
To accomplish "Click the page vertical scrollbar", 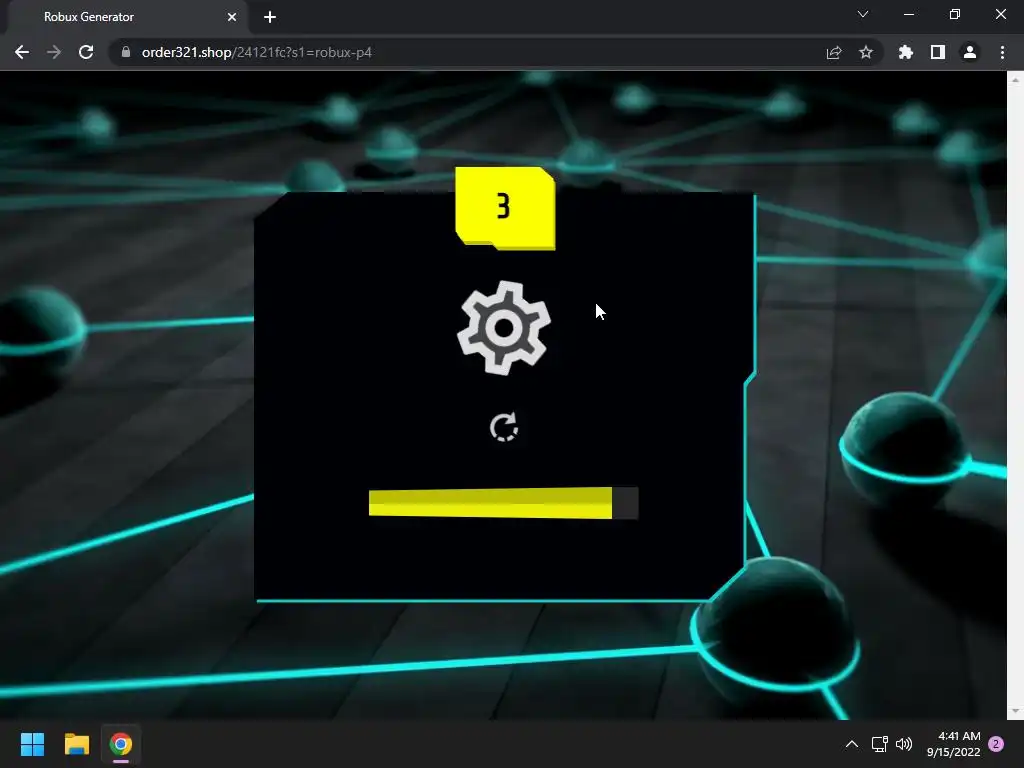I will (1015, 395).
